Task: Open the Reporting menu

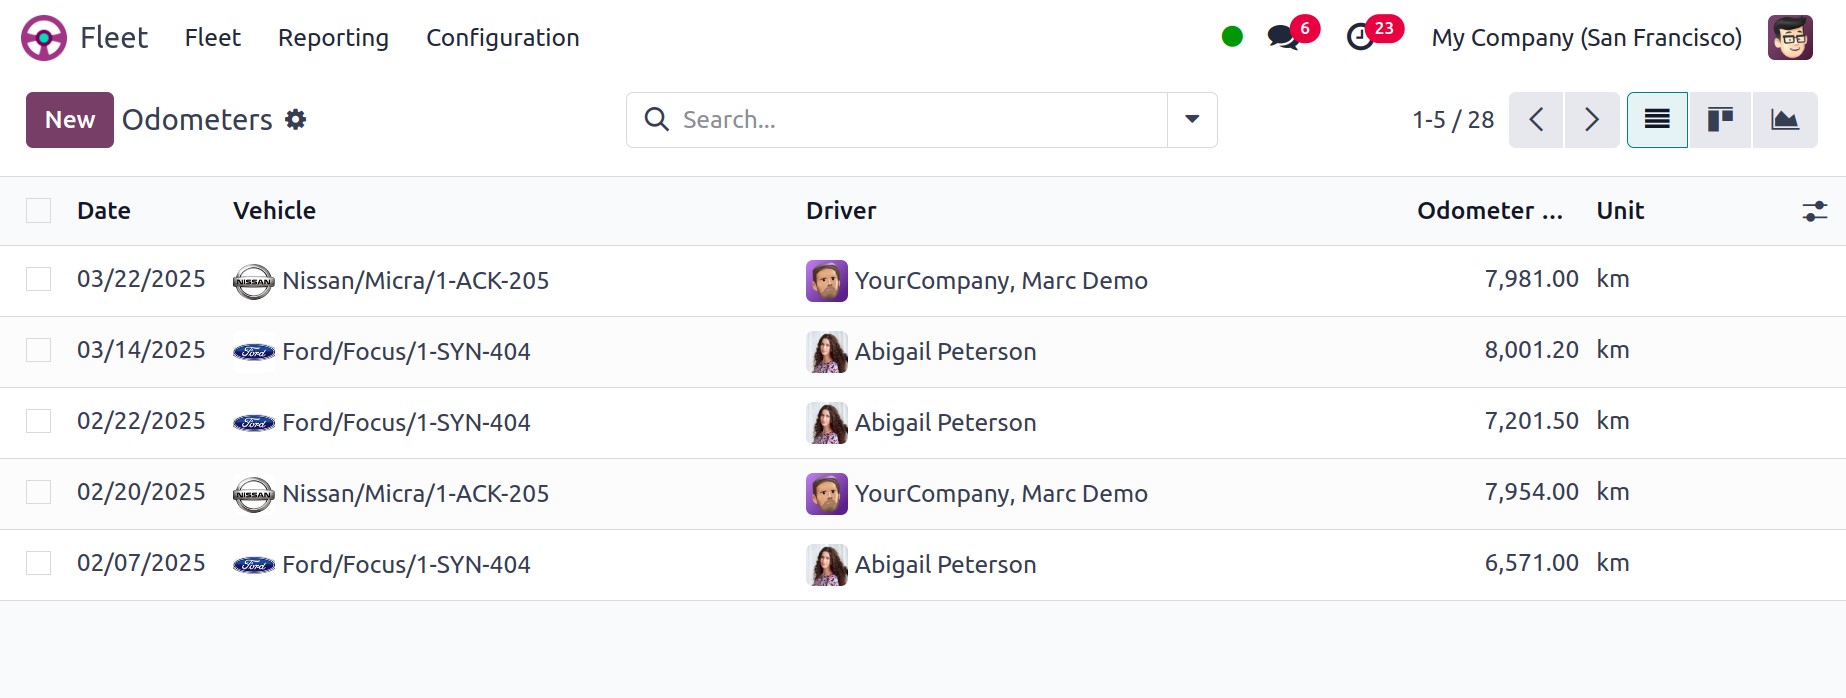Action: tap(333, 38)
